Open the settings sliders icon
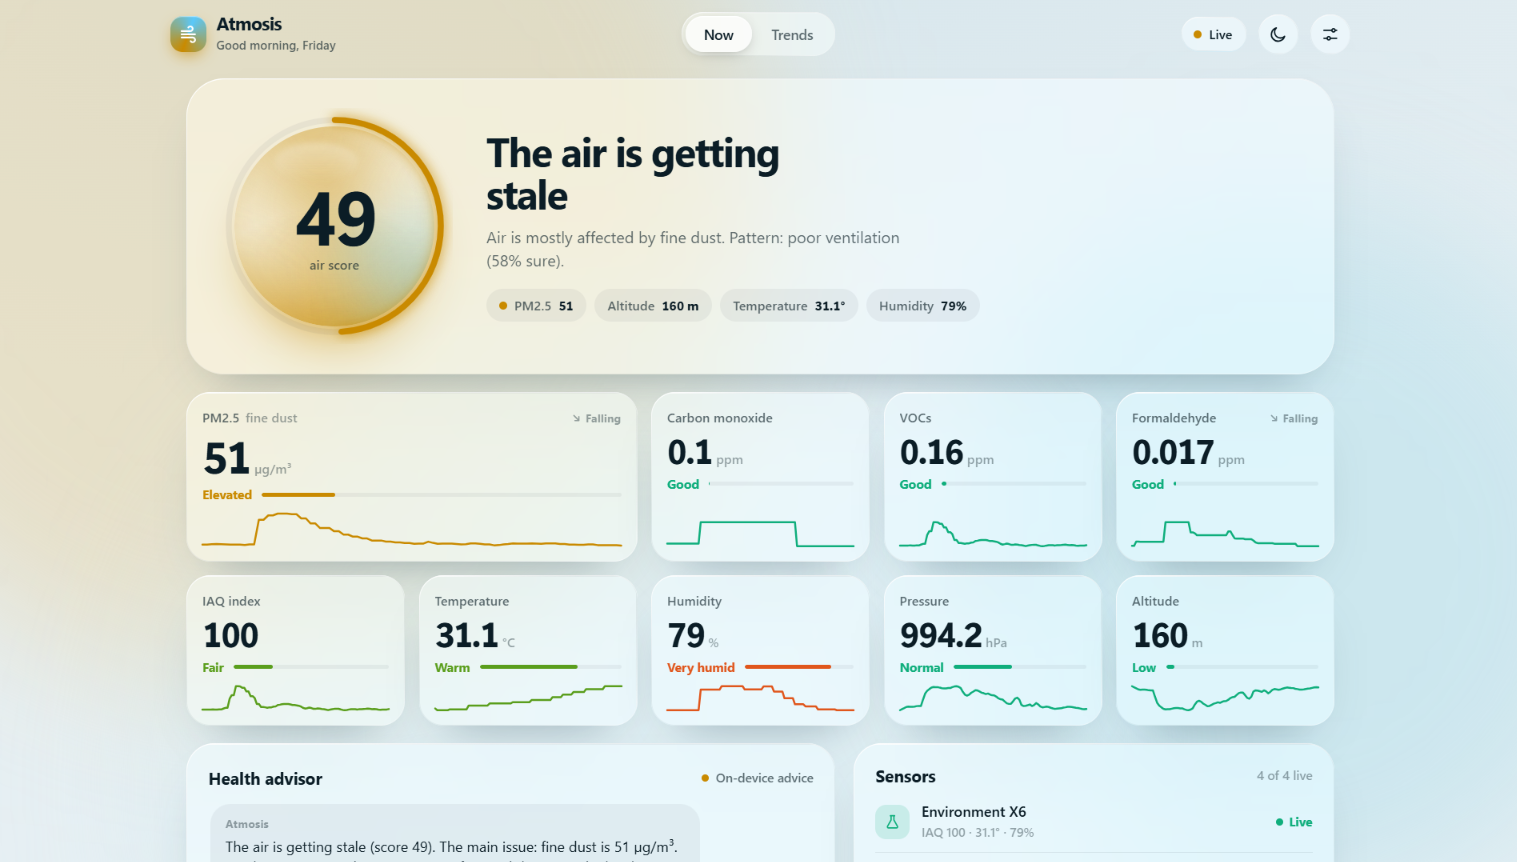1517x862 pixels. pyautogui.click(x=1330, y=34)
